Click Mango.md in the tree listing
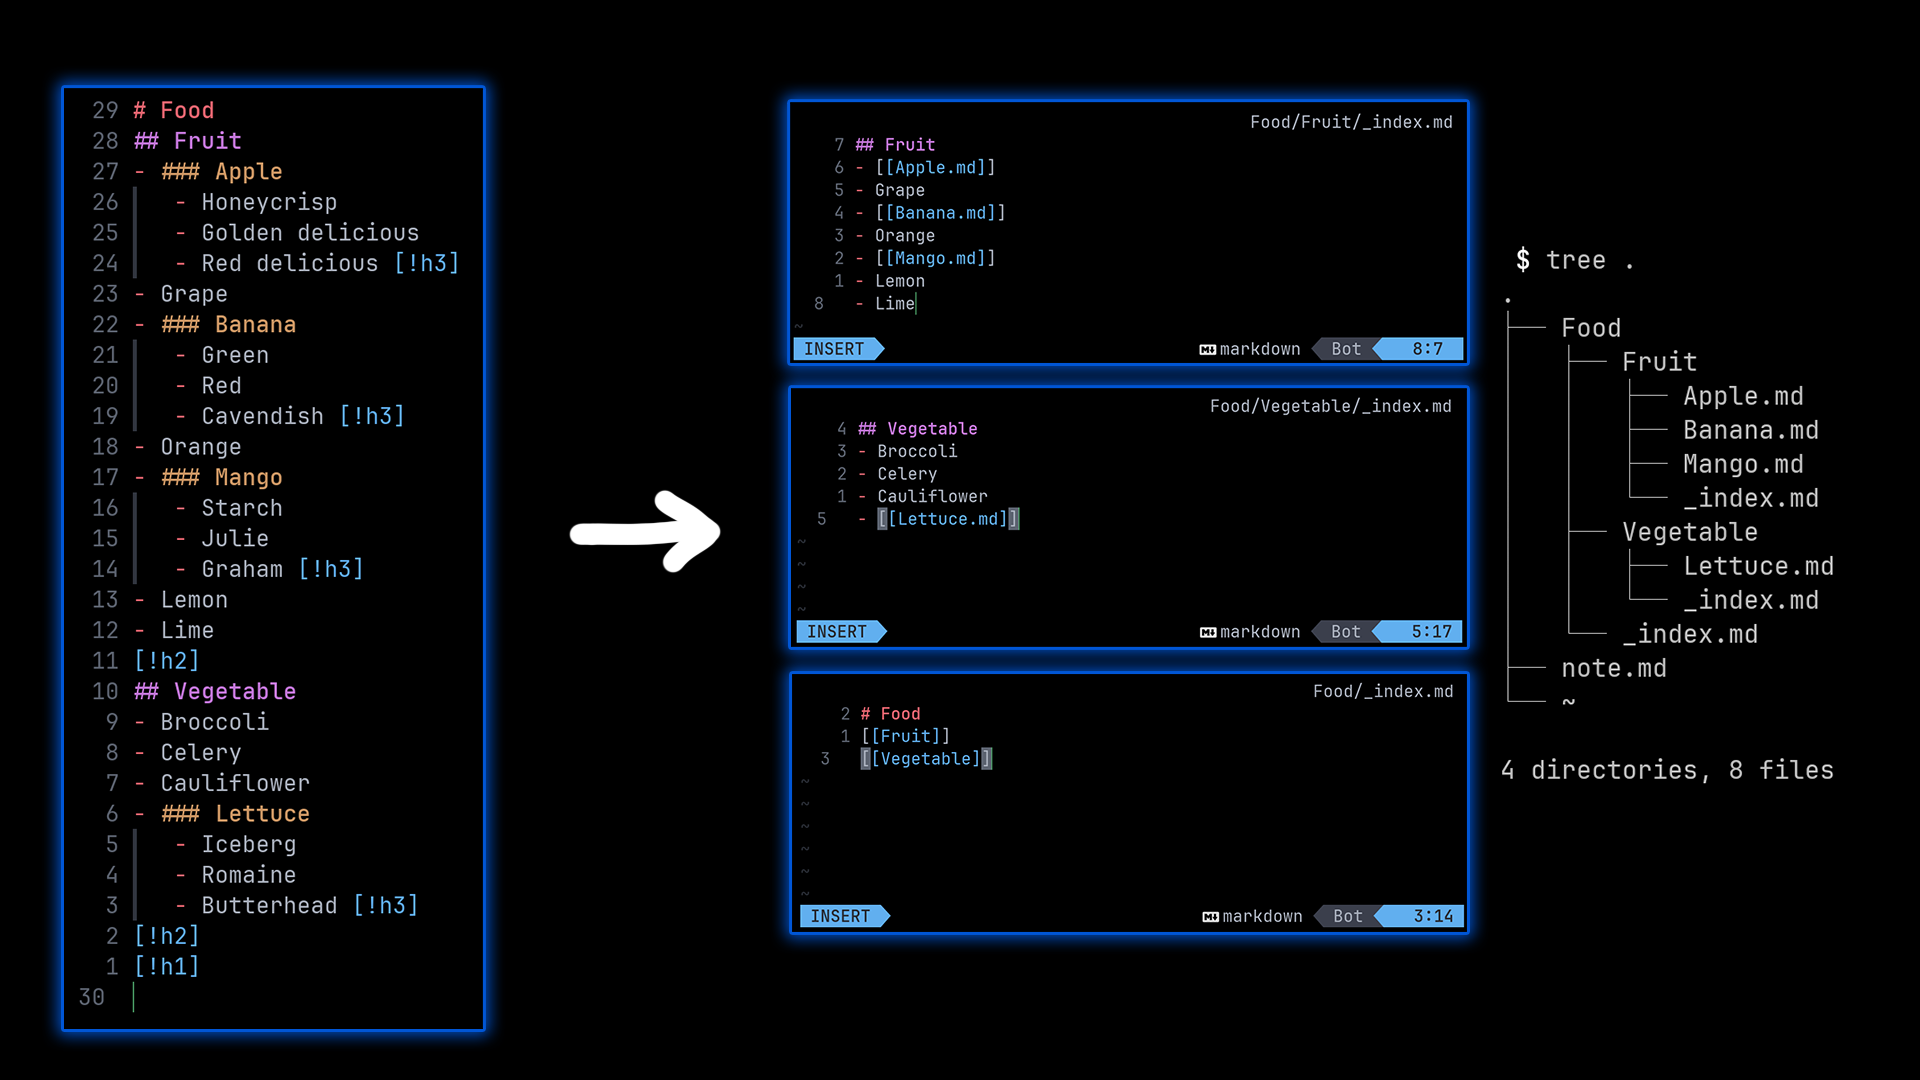1920x1080 pixels. (1742, 464)
